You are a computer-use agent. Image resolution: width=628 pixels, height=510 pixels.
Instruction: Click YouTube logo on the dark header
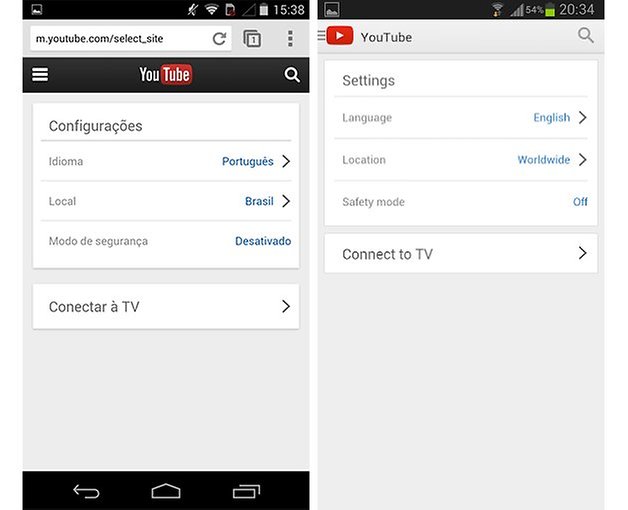[165, 75]
